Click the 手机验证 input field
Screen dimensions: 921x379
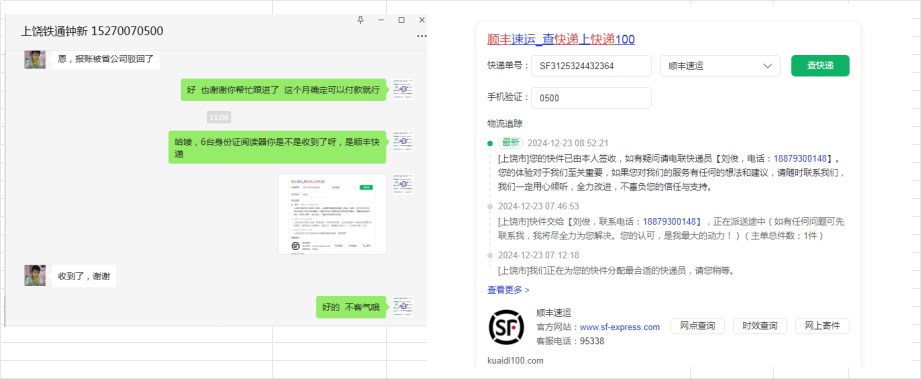click(x=591, y=98)
